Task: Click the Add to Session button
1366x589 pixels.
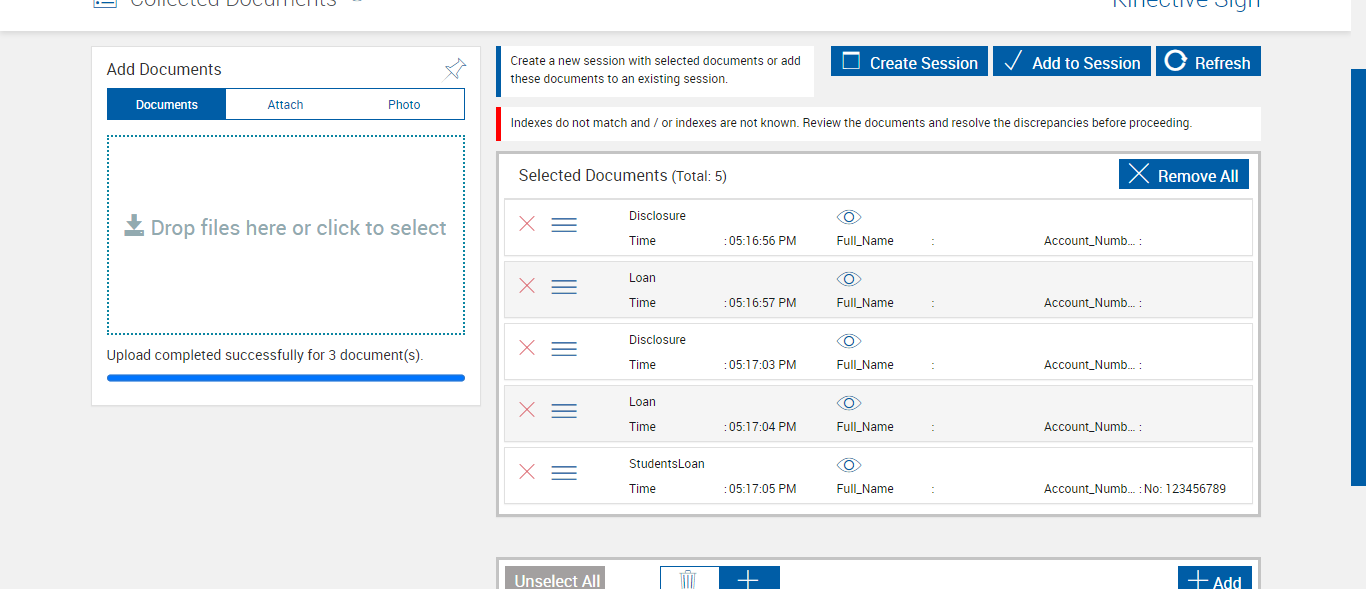Action: coord(1071,62)
